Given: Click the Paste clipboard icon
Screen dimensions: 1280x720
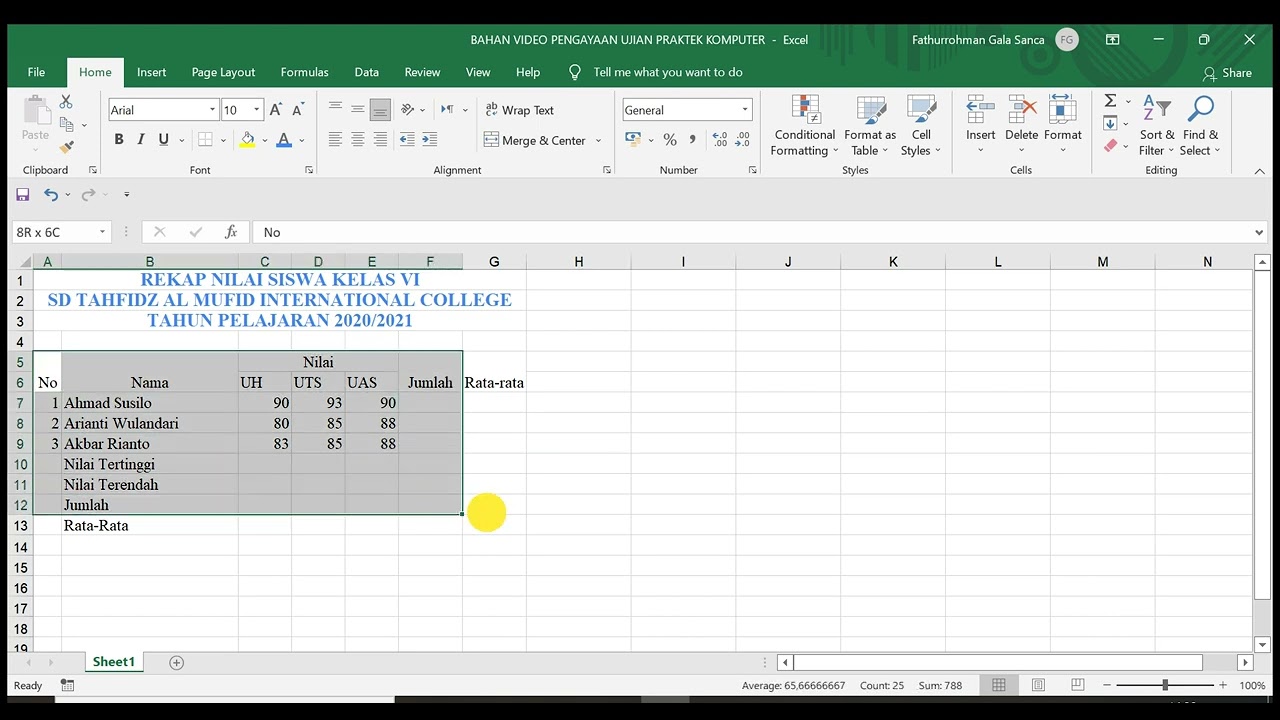Looking at the screenshot, I should click(35, 110).
